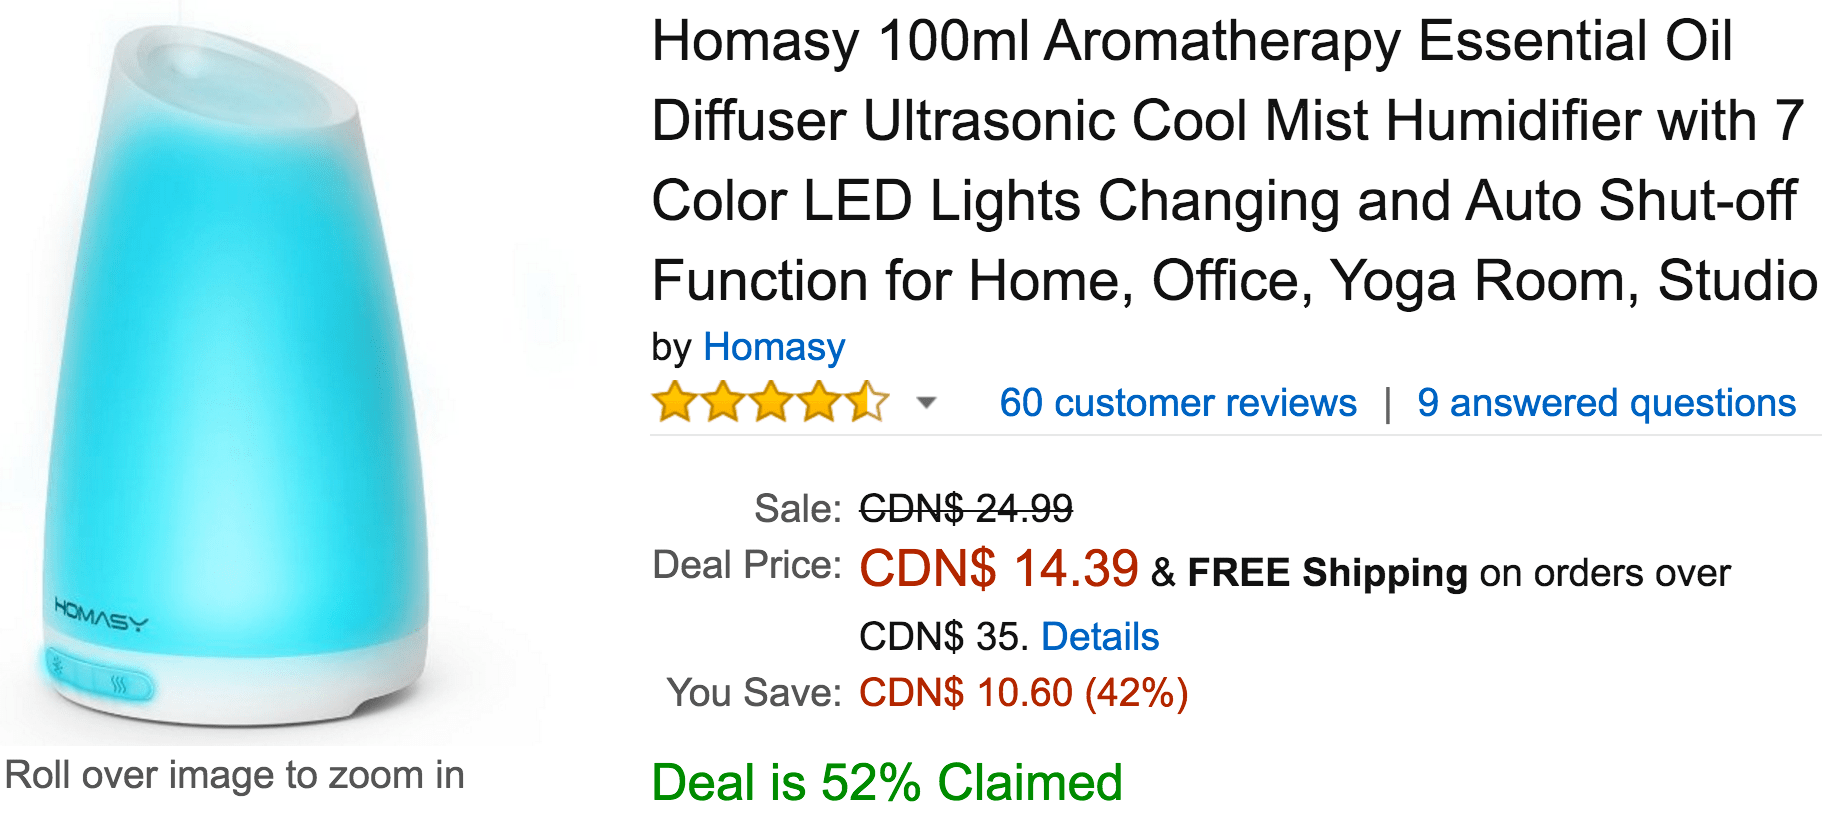This screenshot has height=816, width=1822.
Task: Click the third gold rating star
Action: [x=771, y=402]
